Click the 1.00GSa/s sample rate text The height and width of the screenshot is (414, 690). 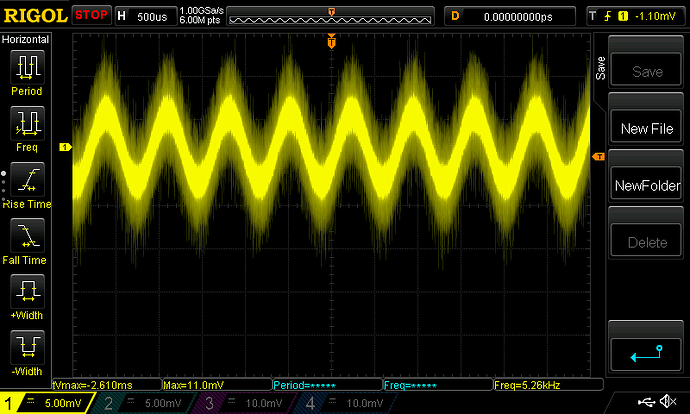(x=202, y=11)
